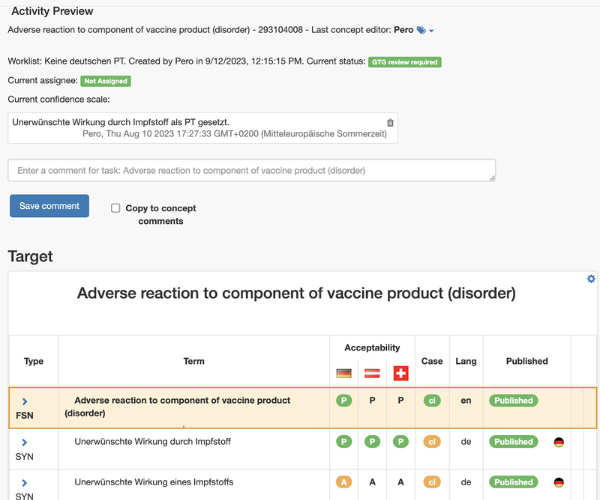The height and width of the screenshot is (500, 600).
Task: Expand the Unerwünschte Wirkung durch Impfstoff row chevron
Action: [24, 442]
